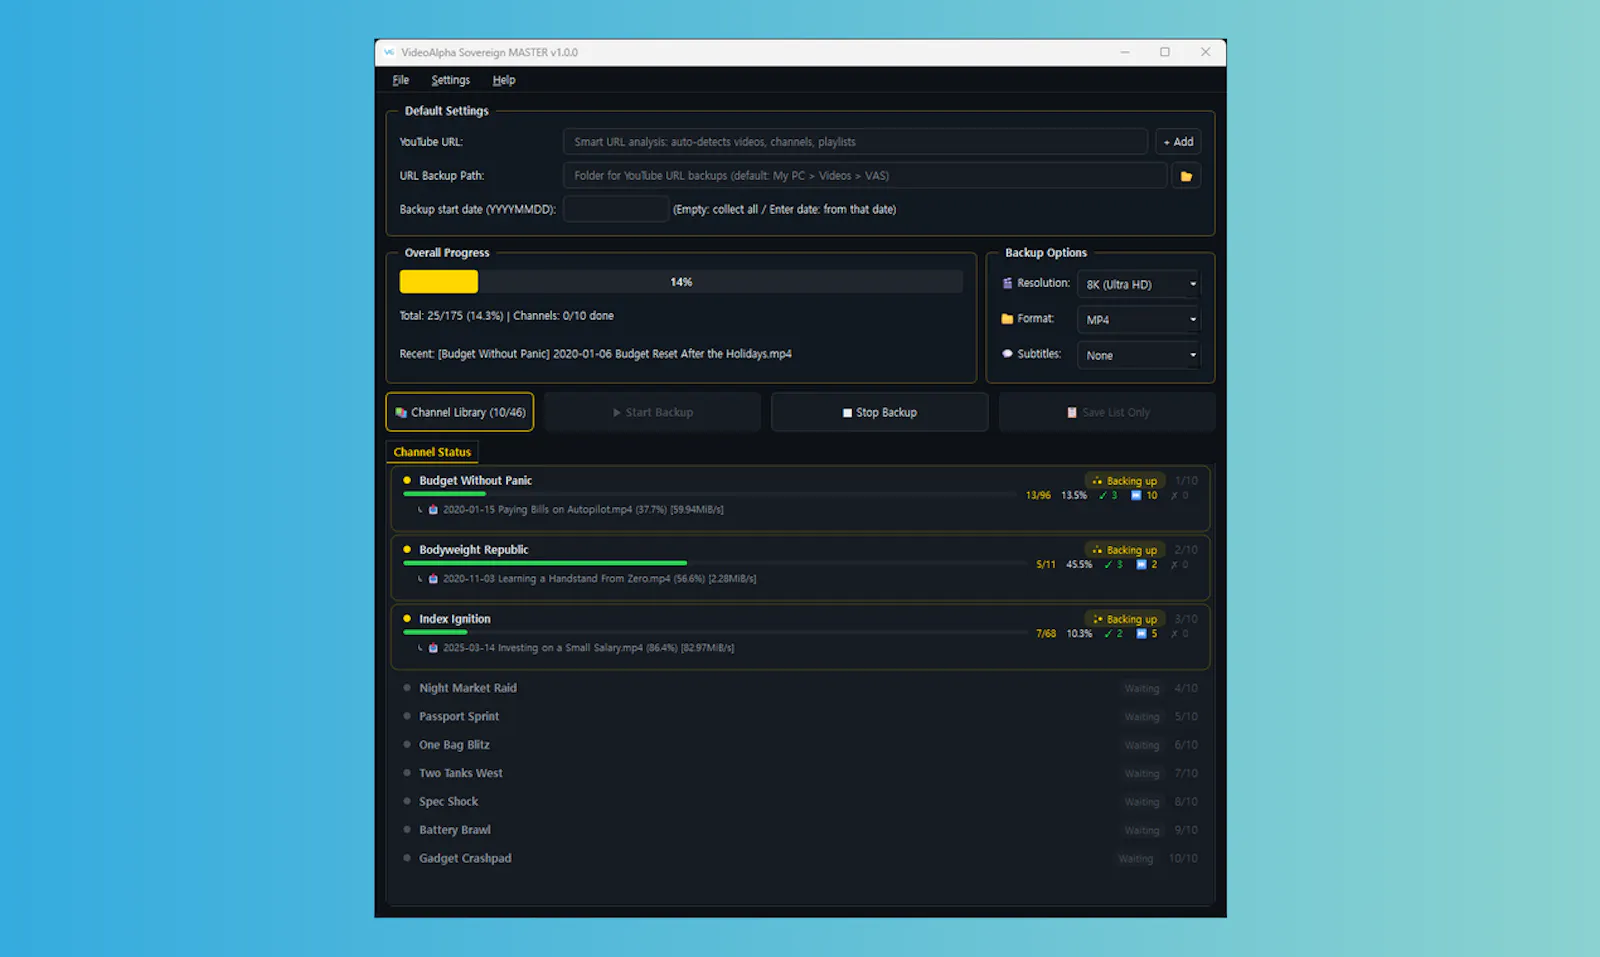Open the Help menu

503,80
